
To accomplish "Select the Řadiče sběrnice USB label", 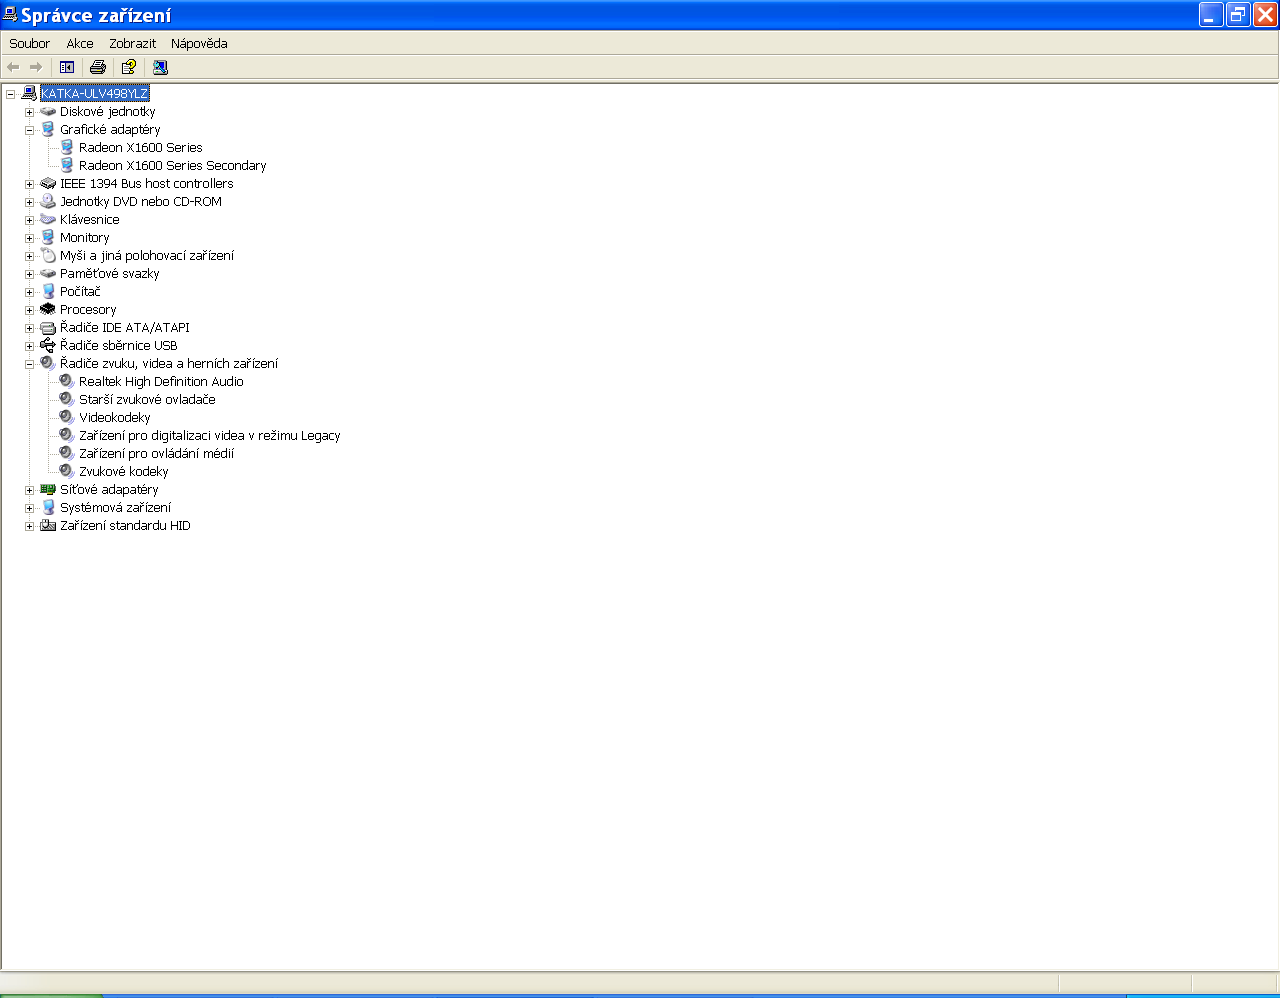I will [x=118, y=346].
